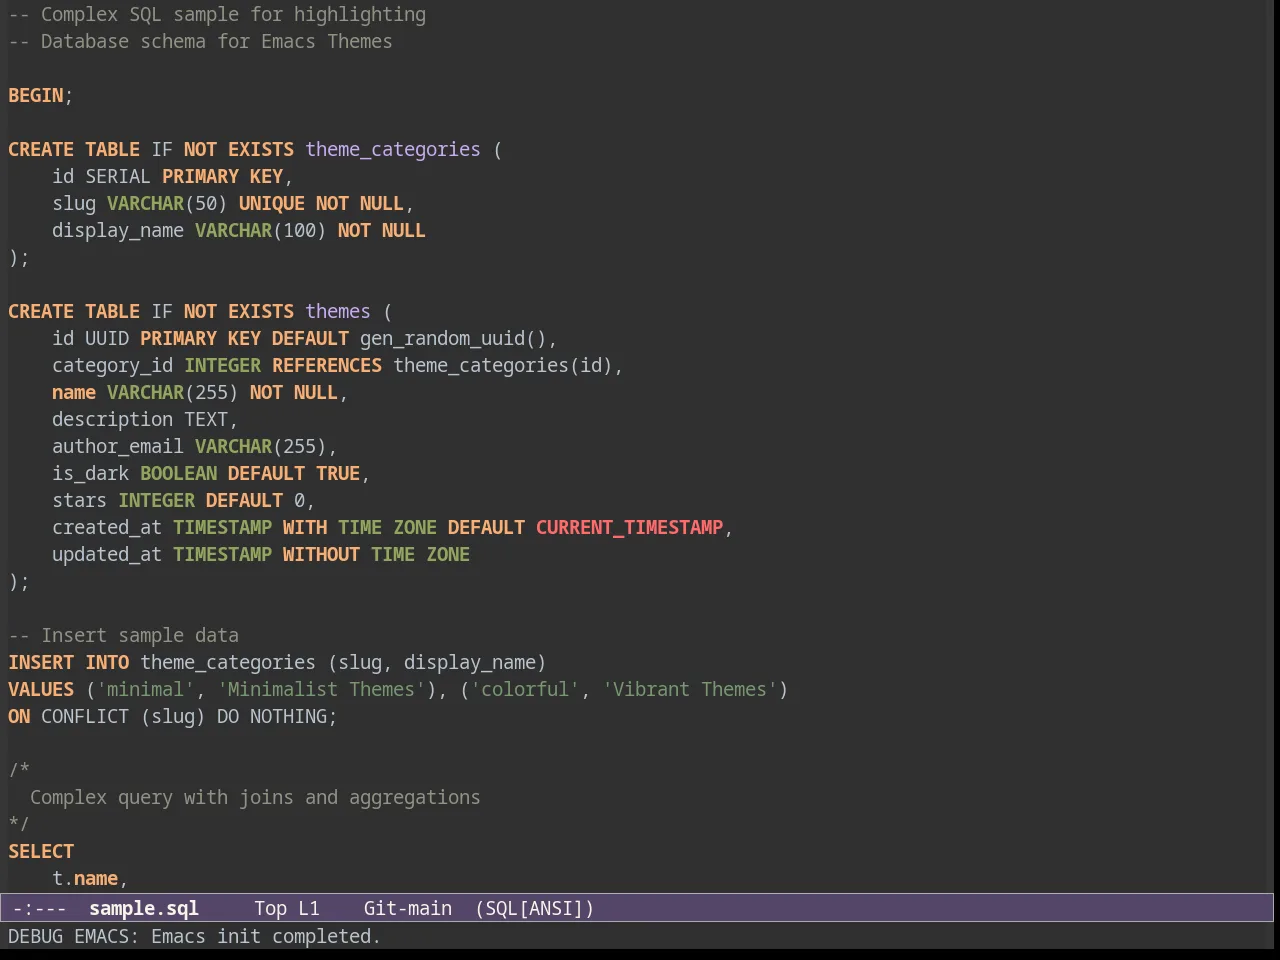Click 'id SERIAL PRIMARY KEY' line
This screenshot has height=960, width=1280.
tap(172, 176)
